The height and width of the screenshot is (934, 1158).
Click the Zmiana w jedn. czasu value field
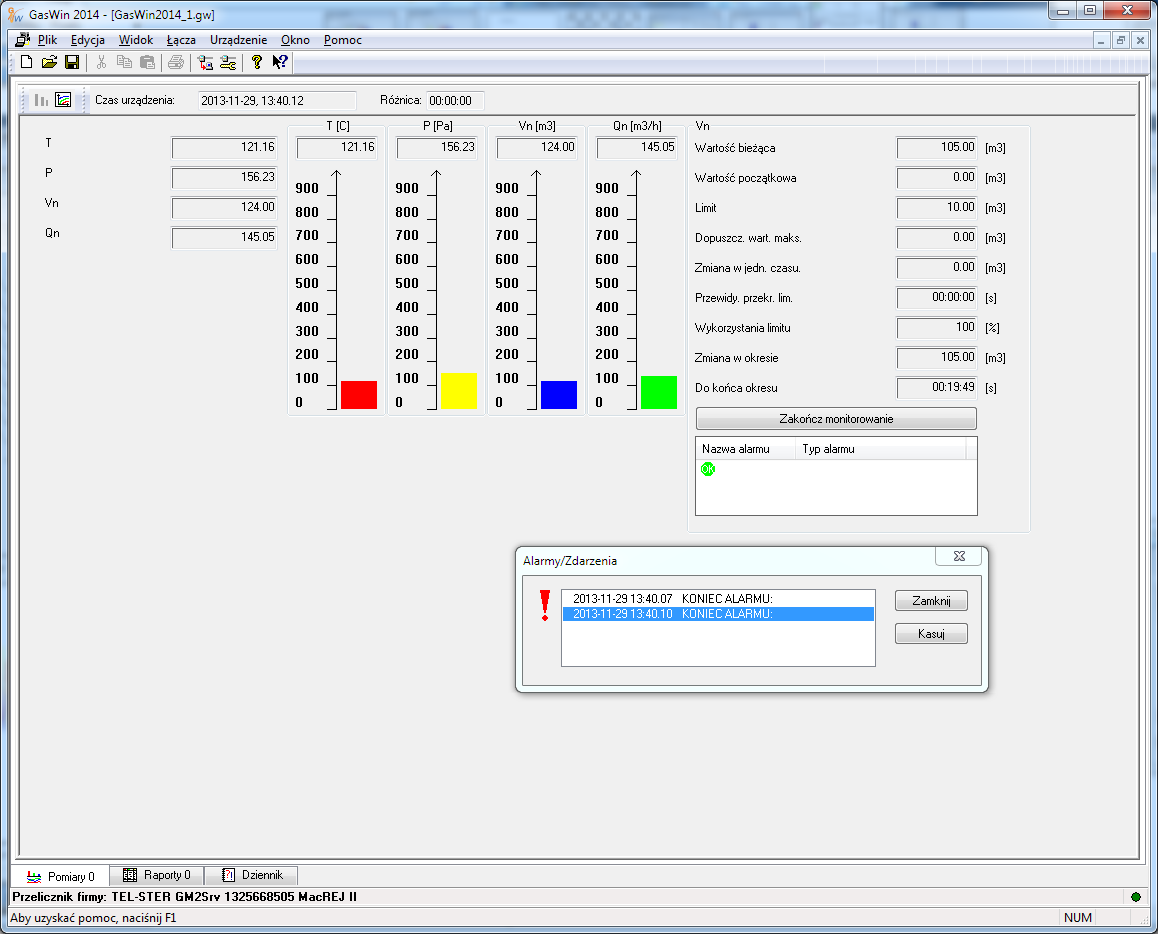(936, 267)
